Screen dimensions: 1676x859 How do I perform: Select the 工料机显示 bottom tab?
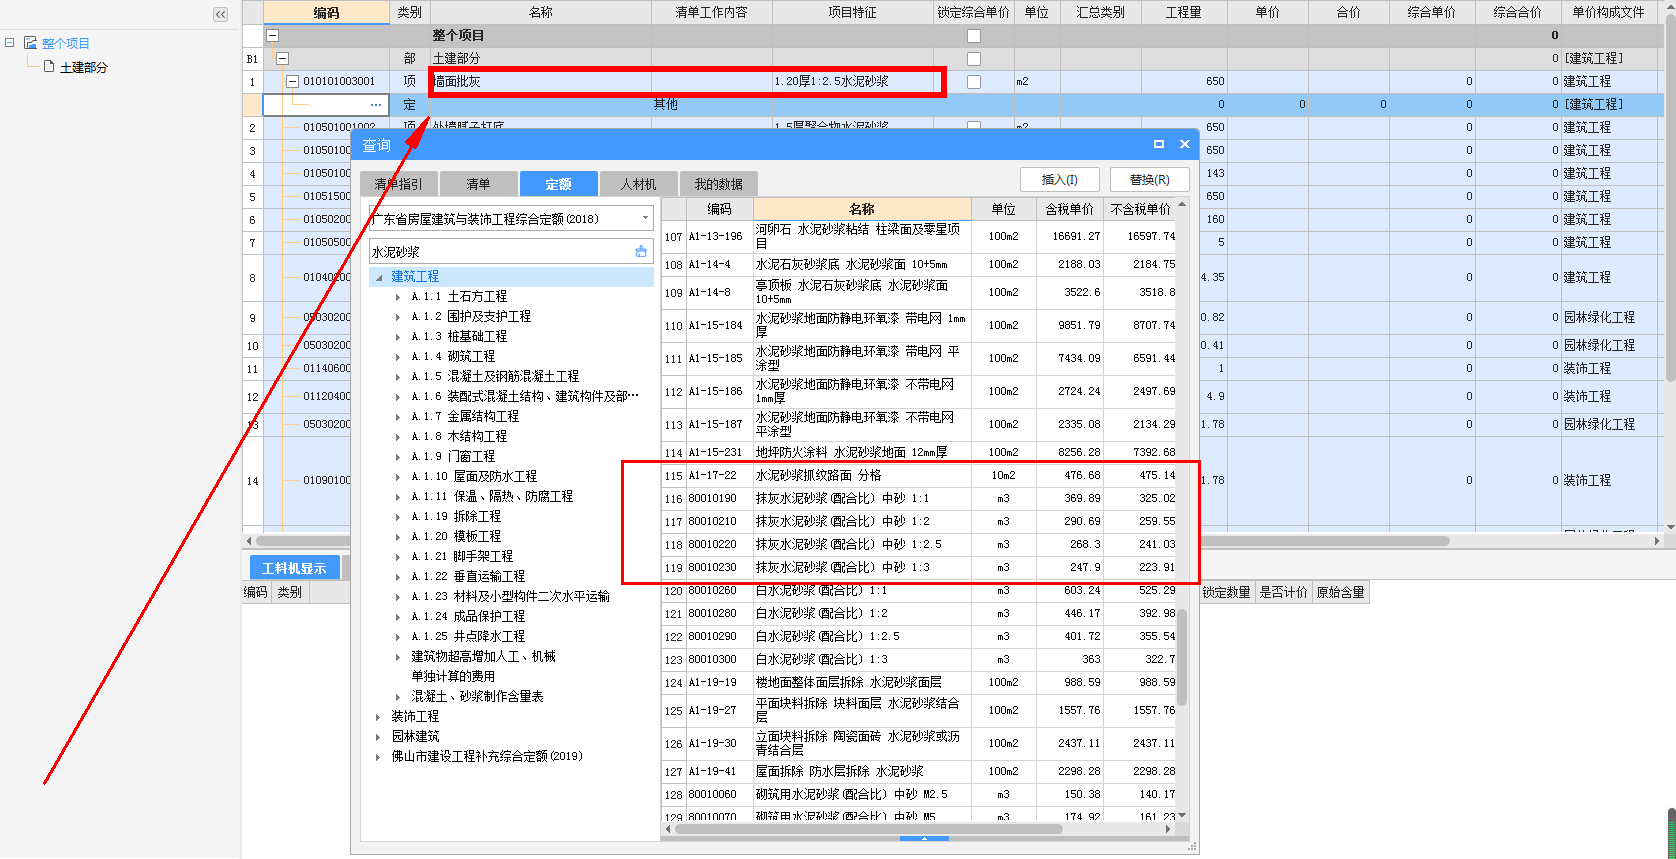pyautogui.click(x=294, y=568)
